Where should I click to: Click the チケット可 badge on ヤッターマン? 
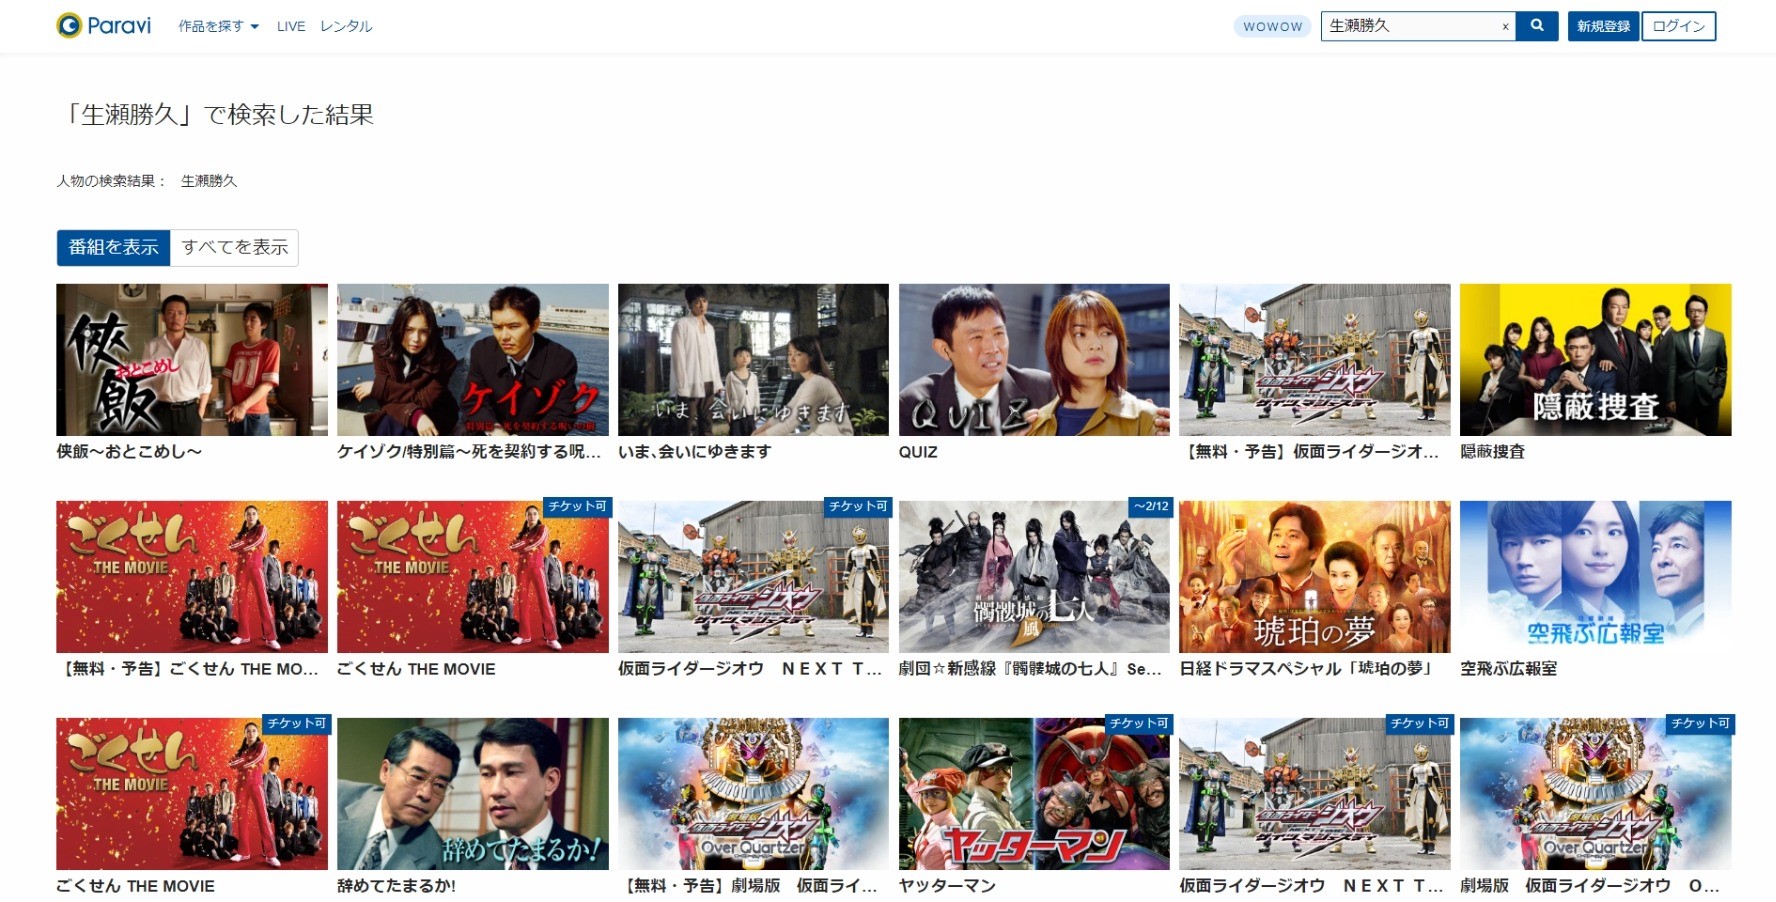point(1139,723)
